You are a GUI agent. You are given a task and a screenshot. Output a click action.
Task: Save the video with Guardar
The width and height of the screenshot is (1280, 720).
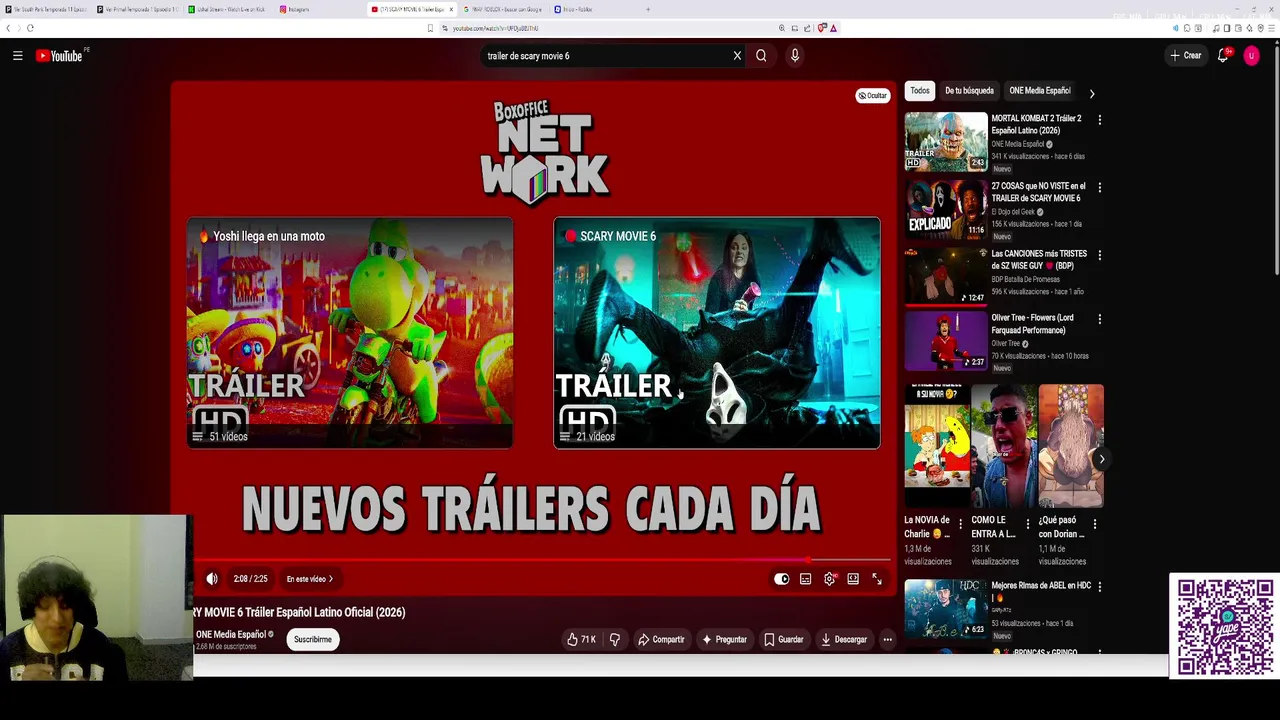click(x=784, y=640)
